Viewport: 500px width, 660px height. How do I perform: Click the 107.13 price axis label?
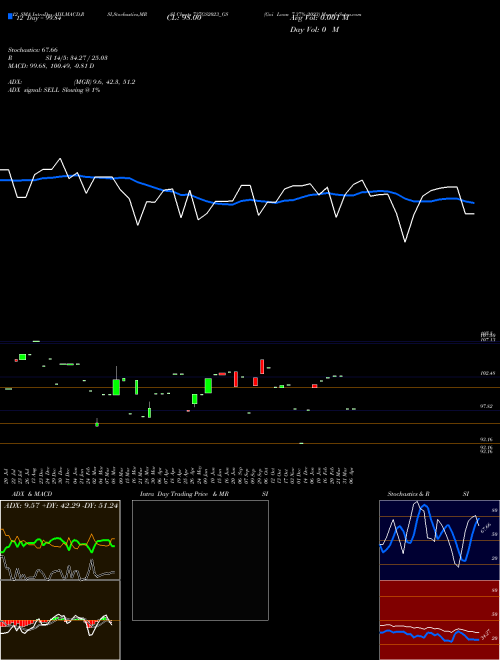(487, 339)
